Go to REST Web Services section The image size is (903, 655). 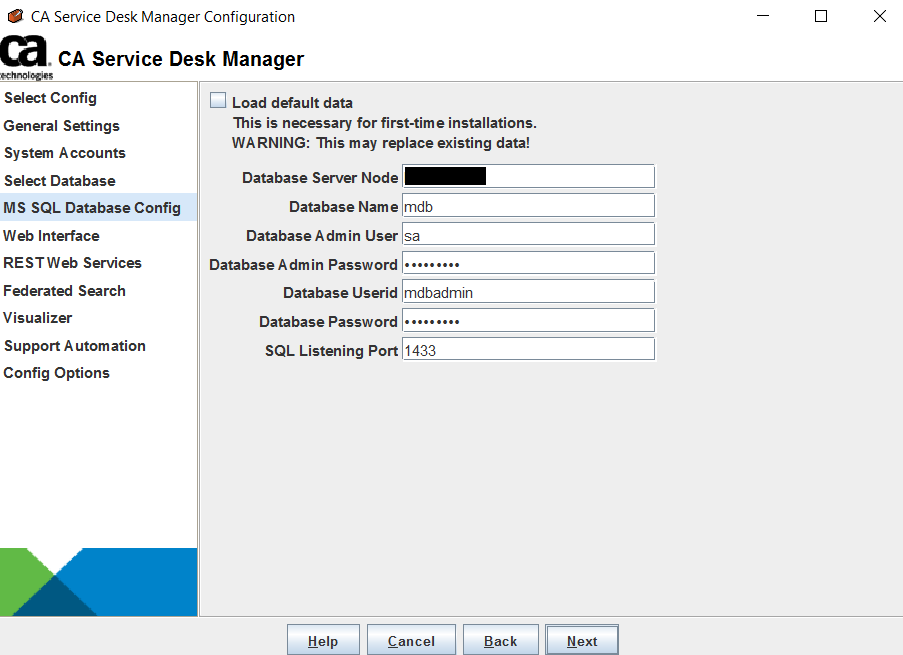click(x=73, y=263)
